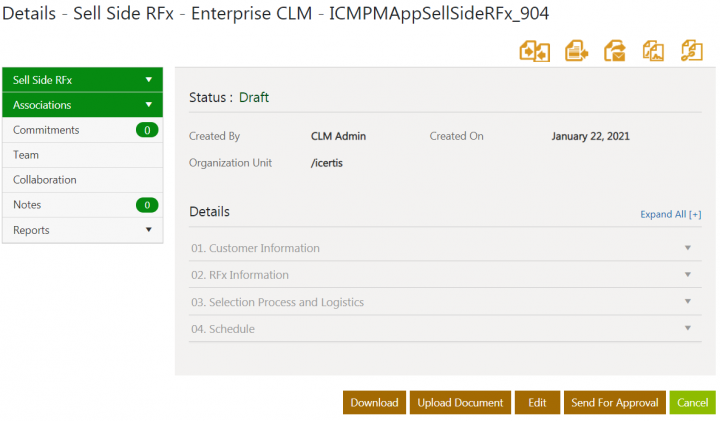Expand 03. Selection Process and Logistics

[687, 302]
